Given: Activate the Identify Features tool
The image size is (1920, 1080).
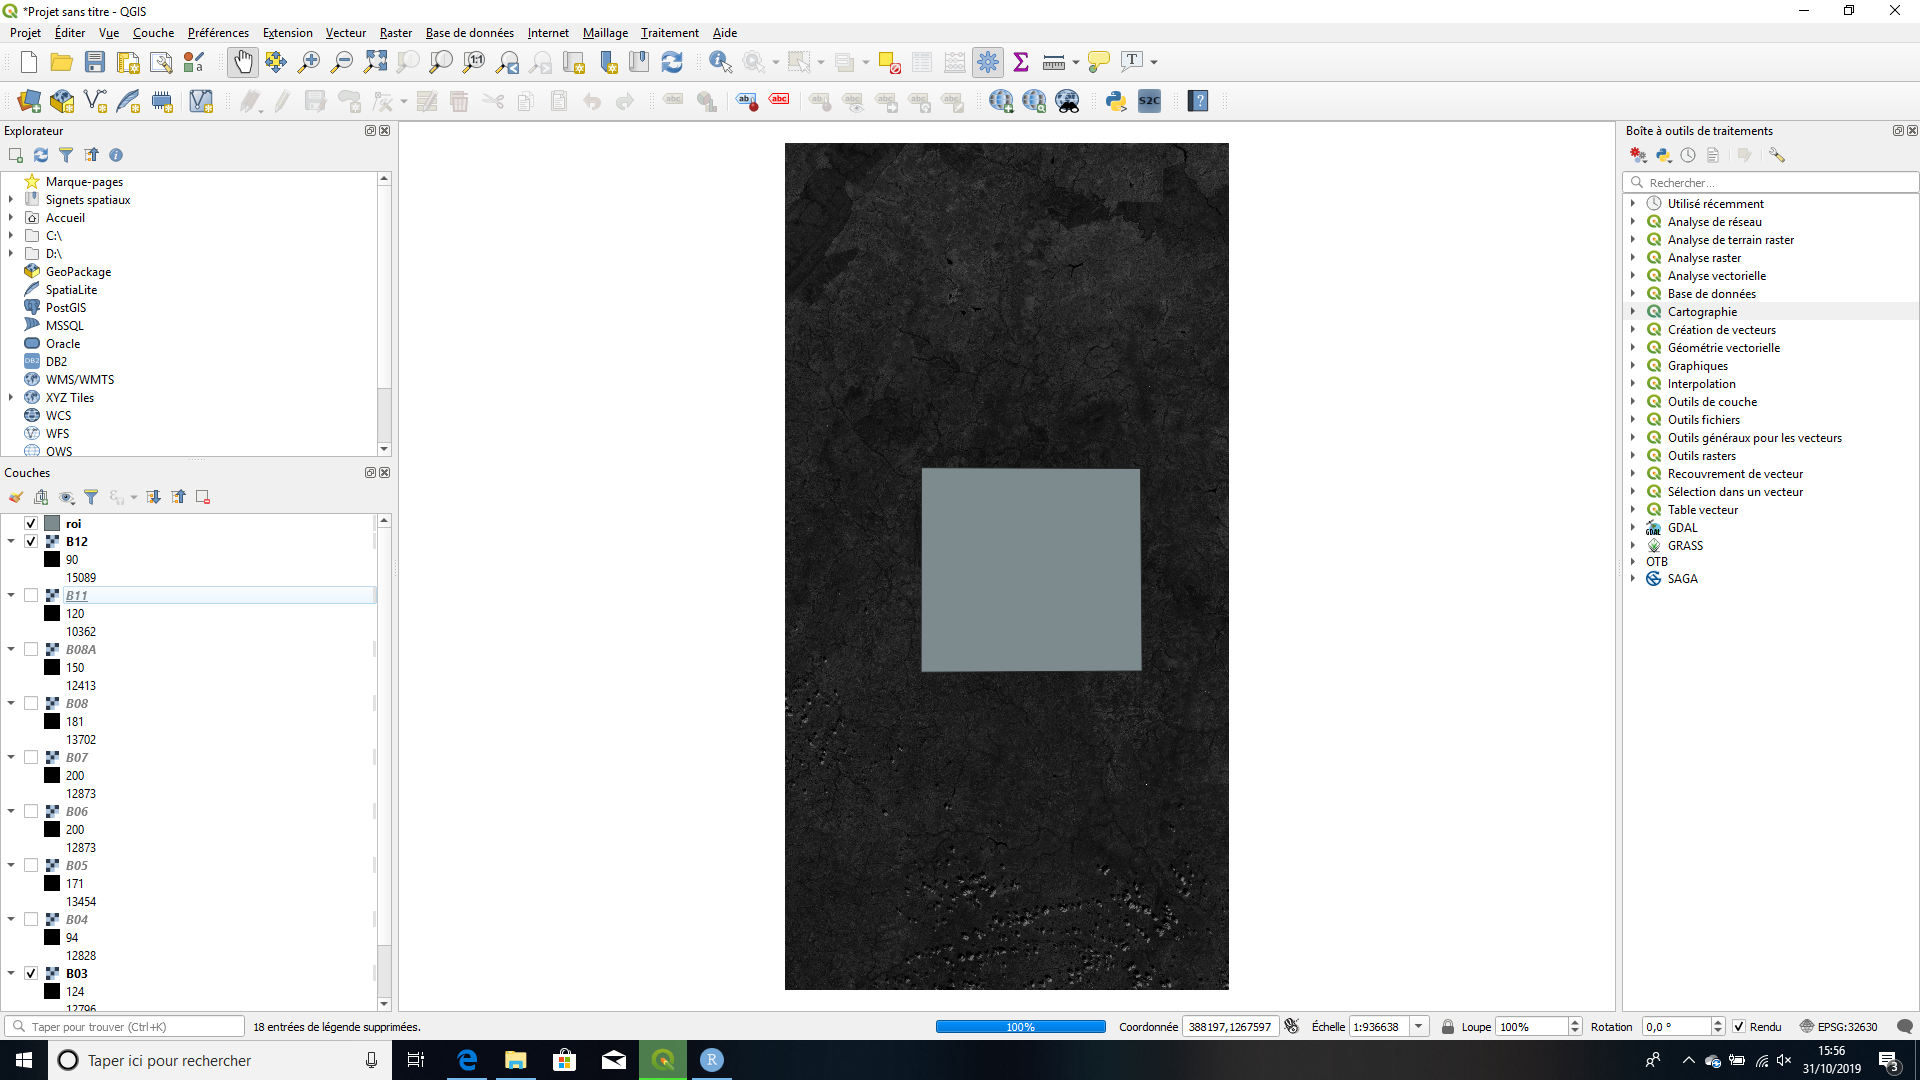Looking at the screenshot, I should 720,62.
